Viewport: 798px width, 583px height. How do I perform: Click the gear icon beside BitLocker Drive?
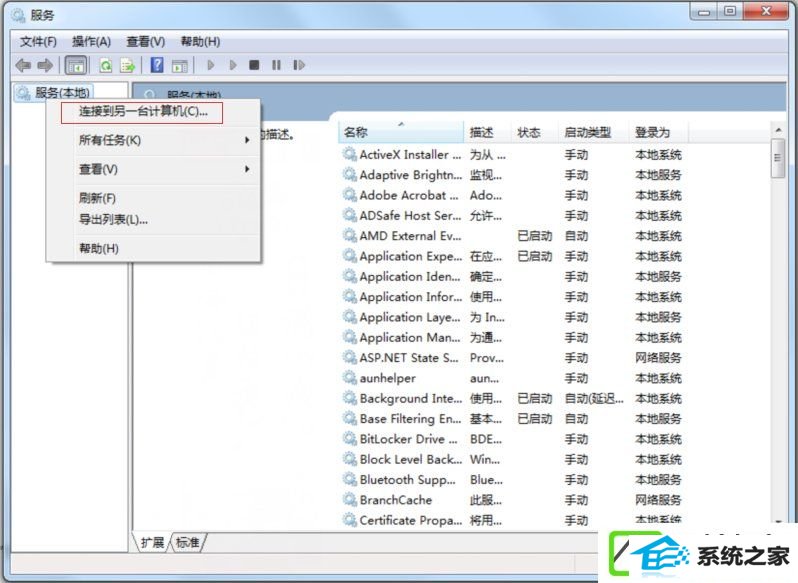click(x=350, y=439)
